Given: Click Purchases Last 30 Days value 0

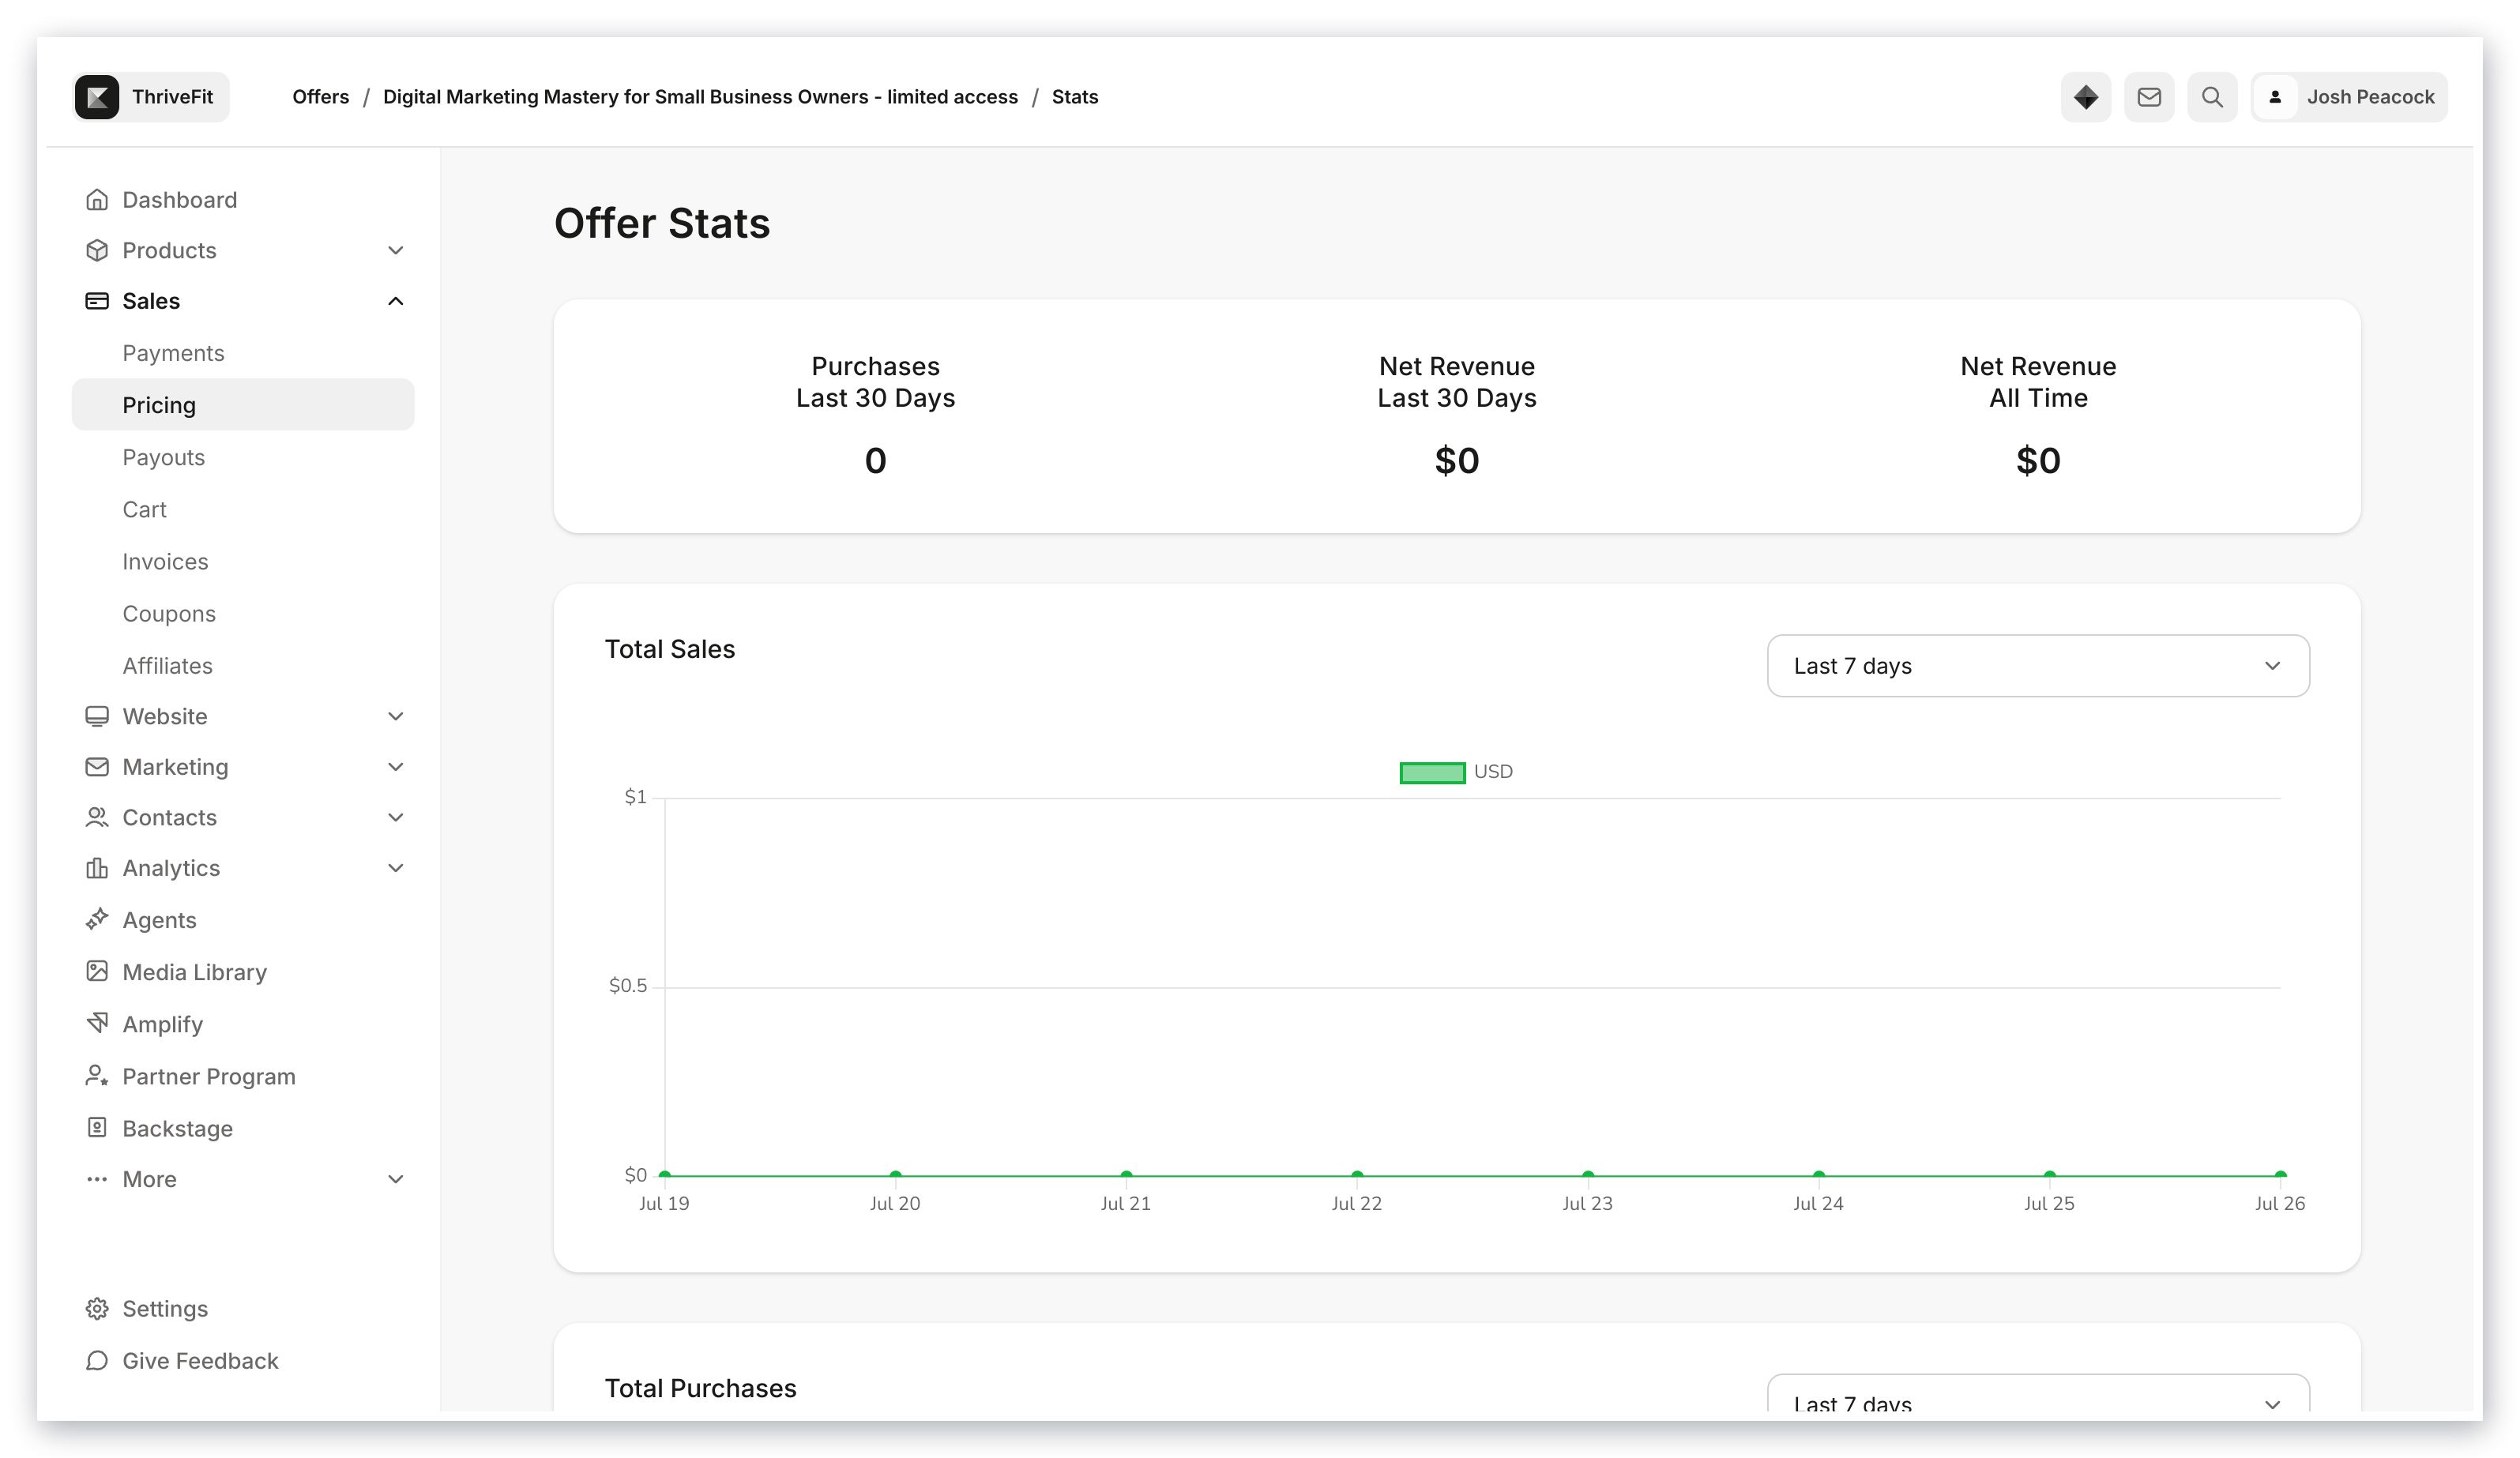Looking at the screenshot, I should (875, 461).
